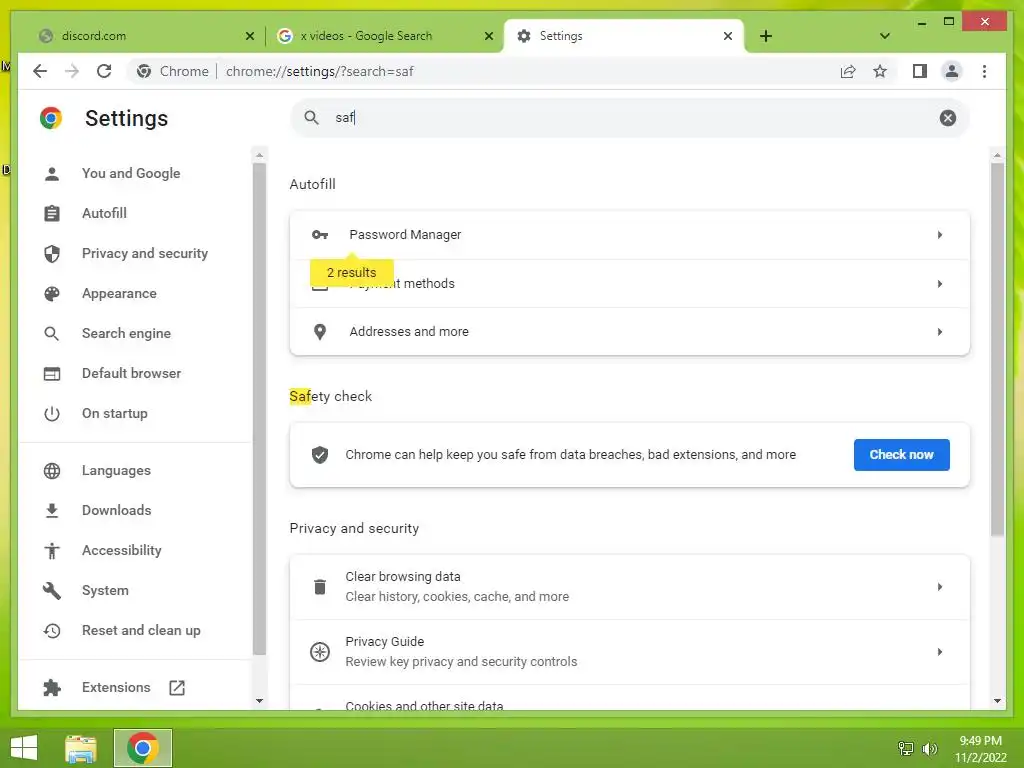Click the download arrow icon for Downloads
Image resolution: width=1024 pixels, height=768 pixels.
coord(52,511)
